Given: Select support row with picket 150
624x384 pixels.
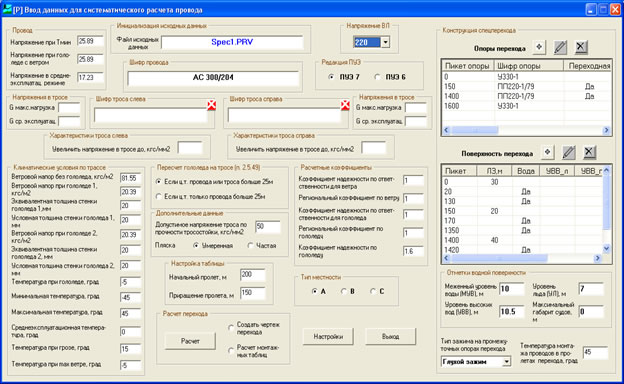Looking at the screenshot, I should [526, 87].
